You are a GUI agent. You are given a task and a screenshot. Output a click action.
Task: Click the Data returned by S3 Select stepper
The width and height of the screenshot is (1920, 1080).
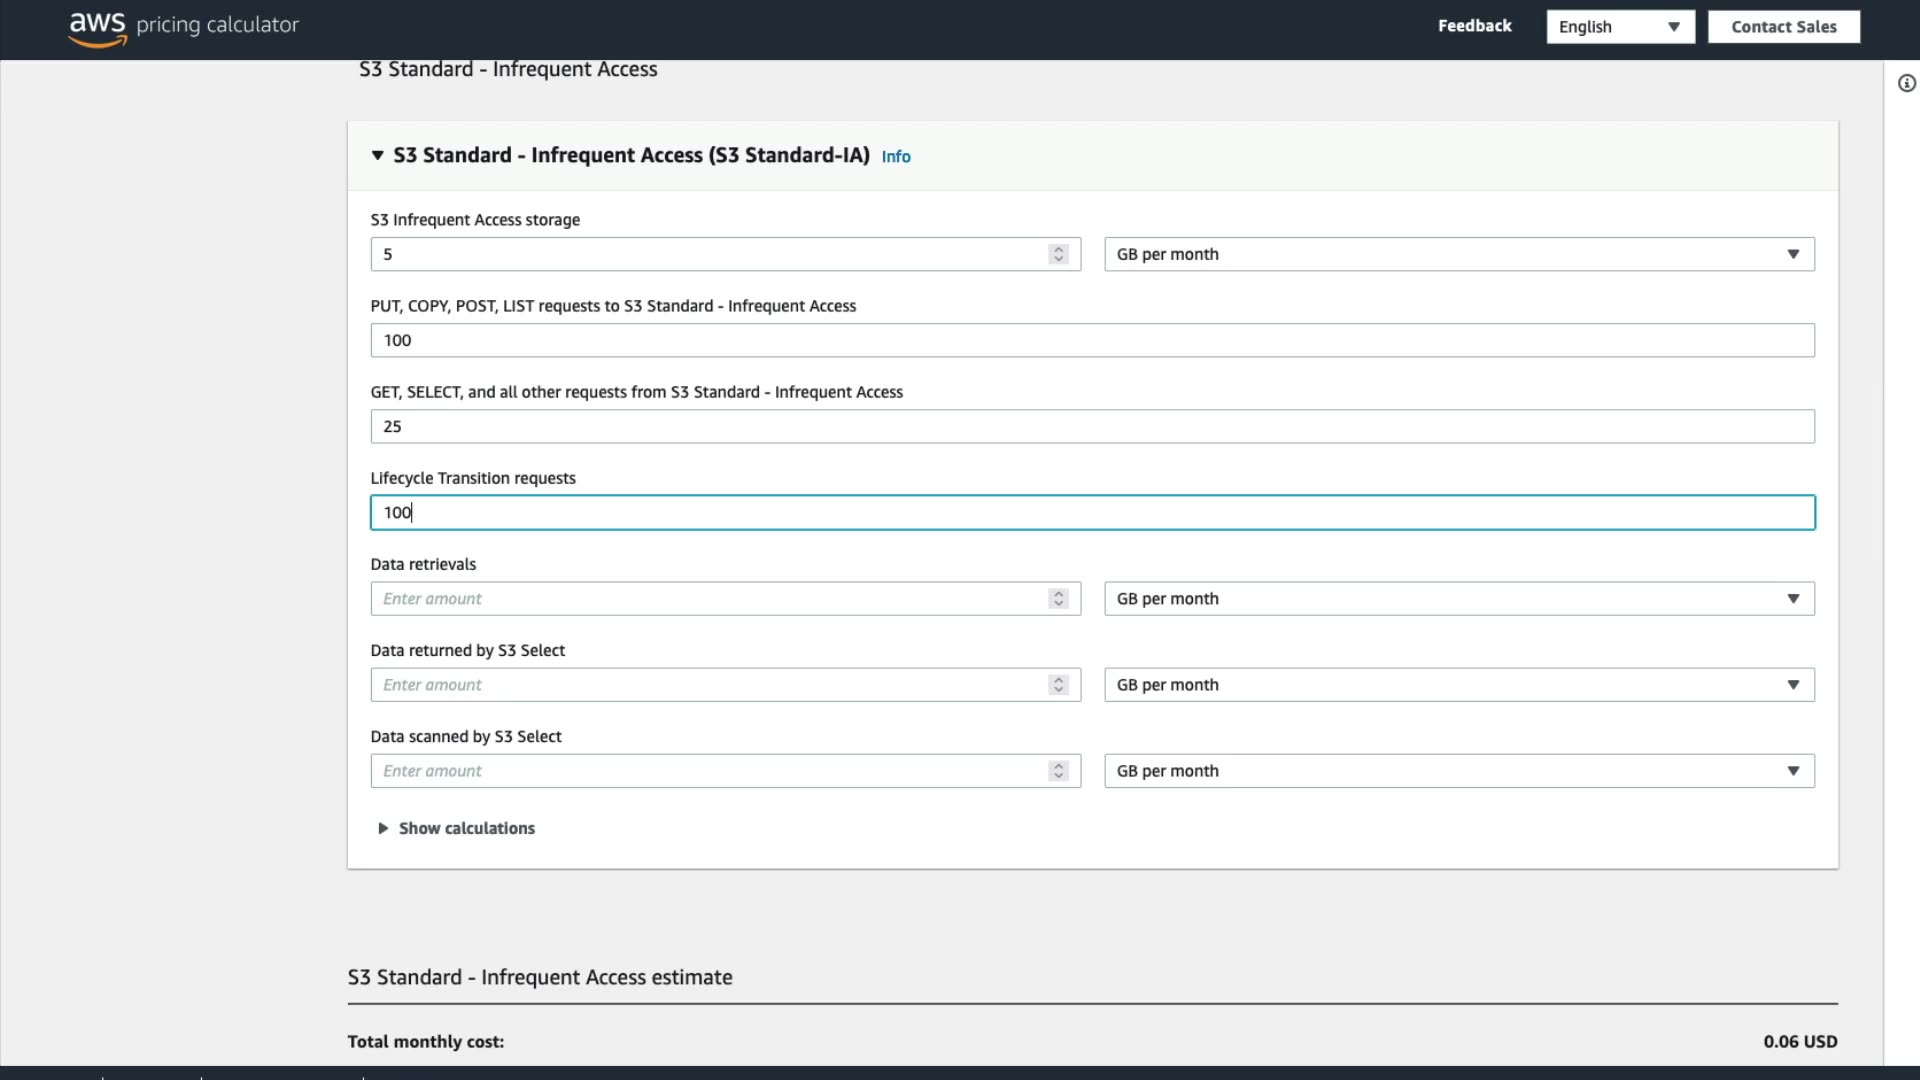point(1058,685)
